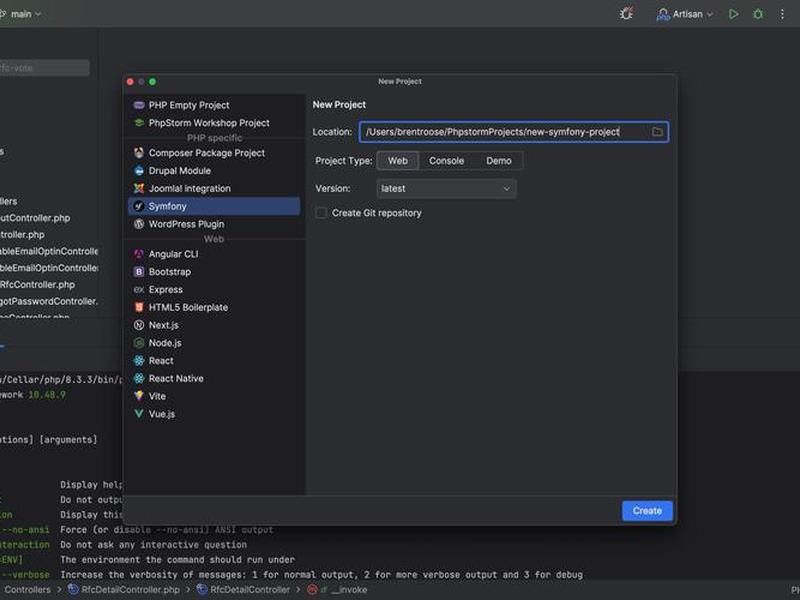Click the outController.php file in tree
Screen dimensions: 800x600
(x=35, y=218)
